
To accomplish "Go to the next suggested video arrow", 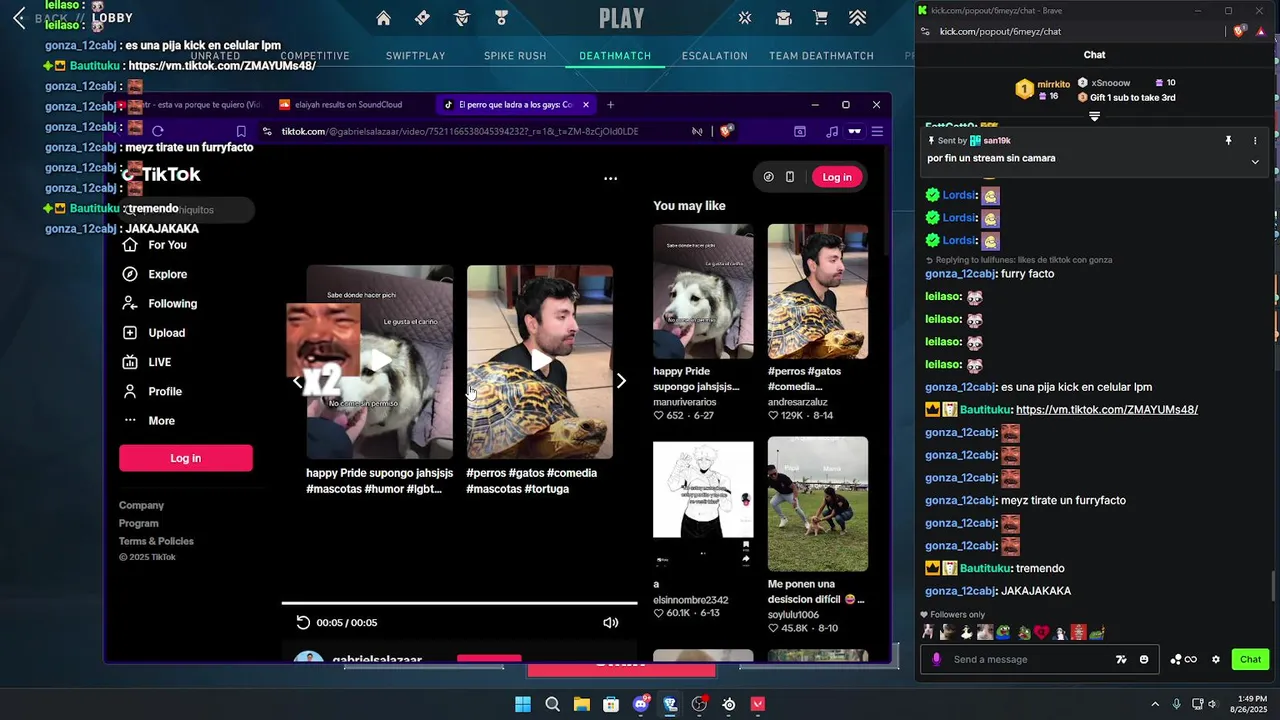I will tap(621, 381).
